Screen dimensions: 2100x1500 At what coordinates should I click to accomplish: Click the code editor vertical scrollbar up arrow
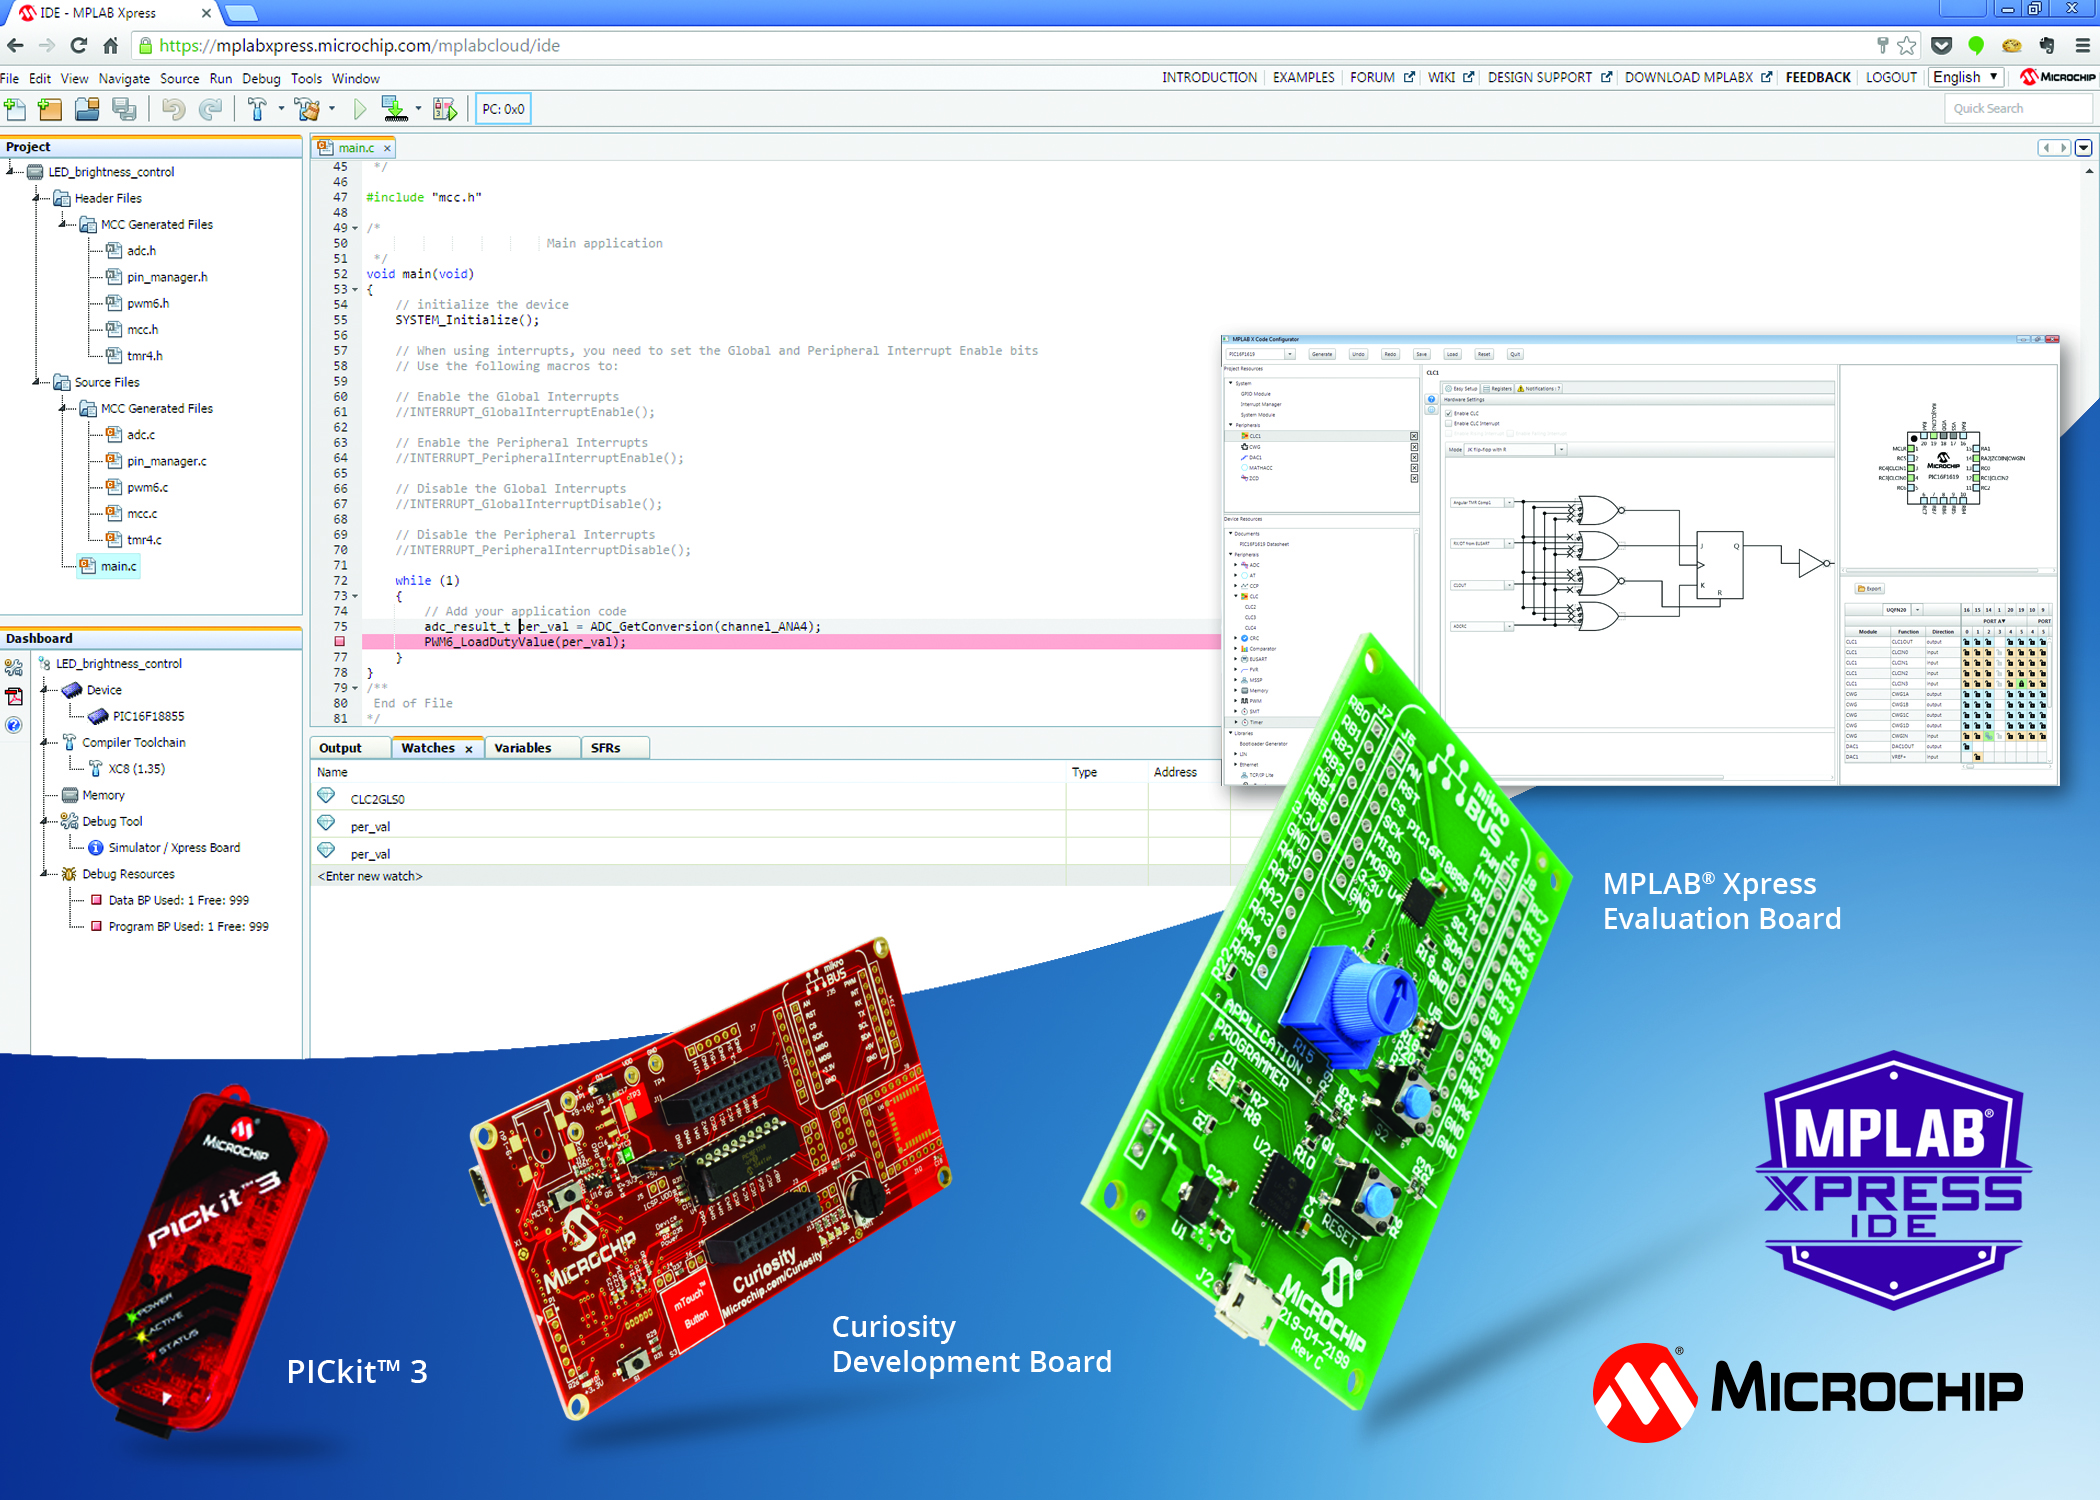(x=2089, y=171)
